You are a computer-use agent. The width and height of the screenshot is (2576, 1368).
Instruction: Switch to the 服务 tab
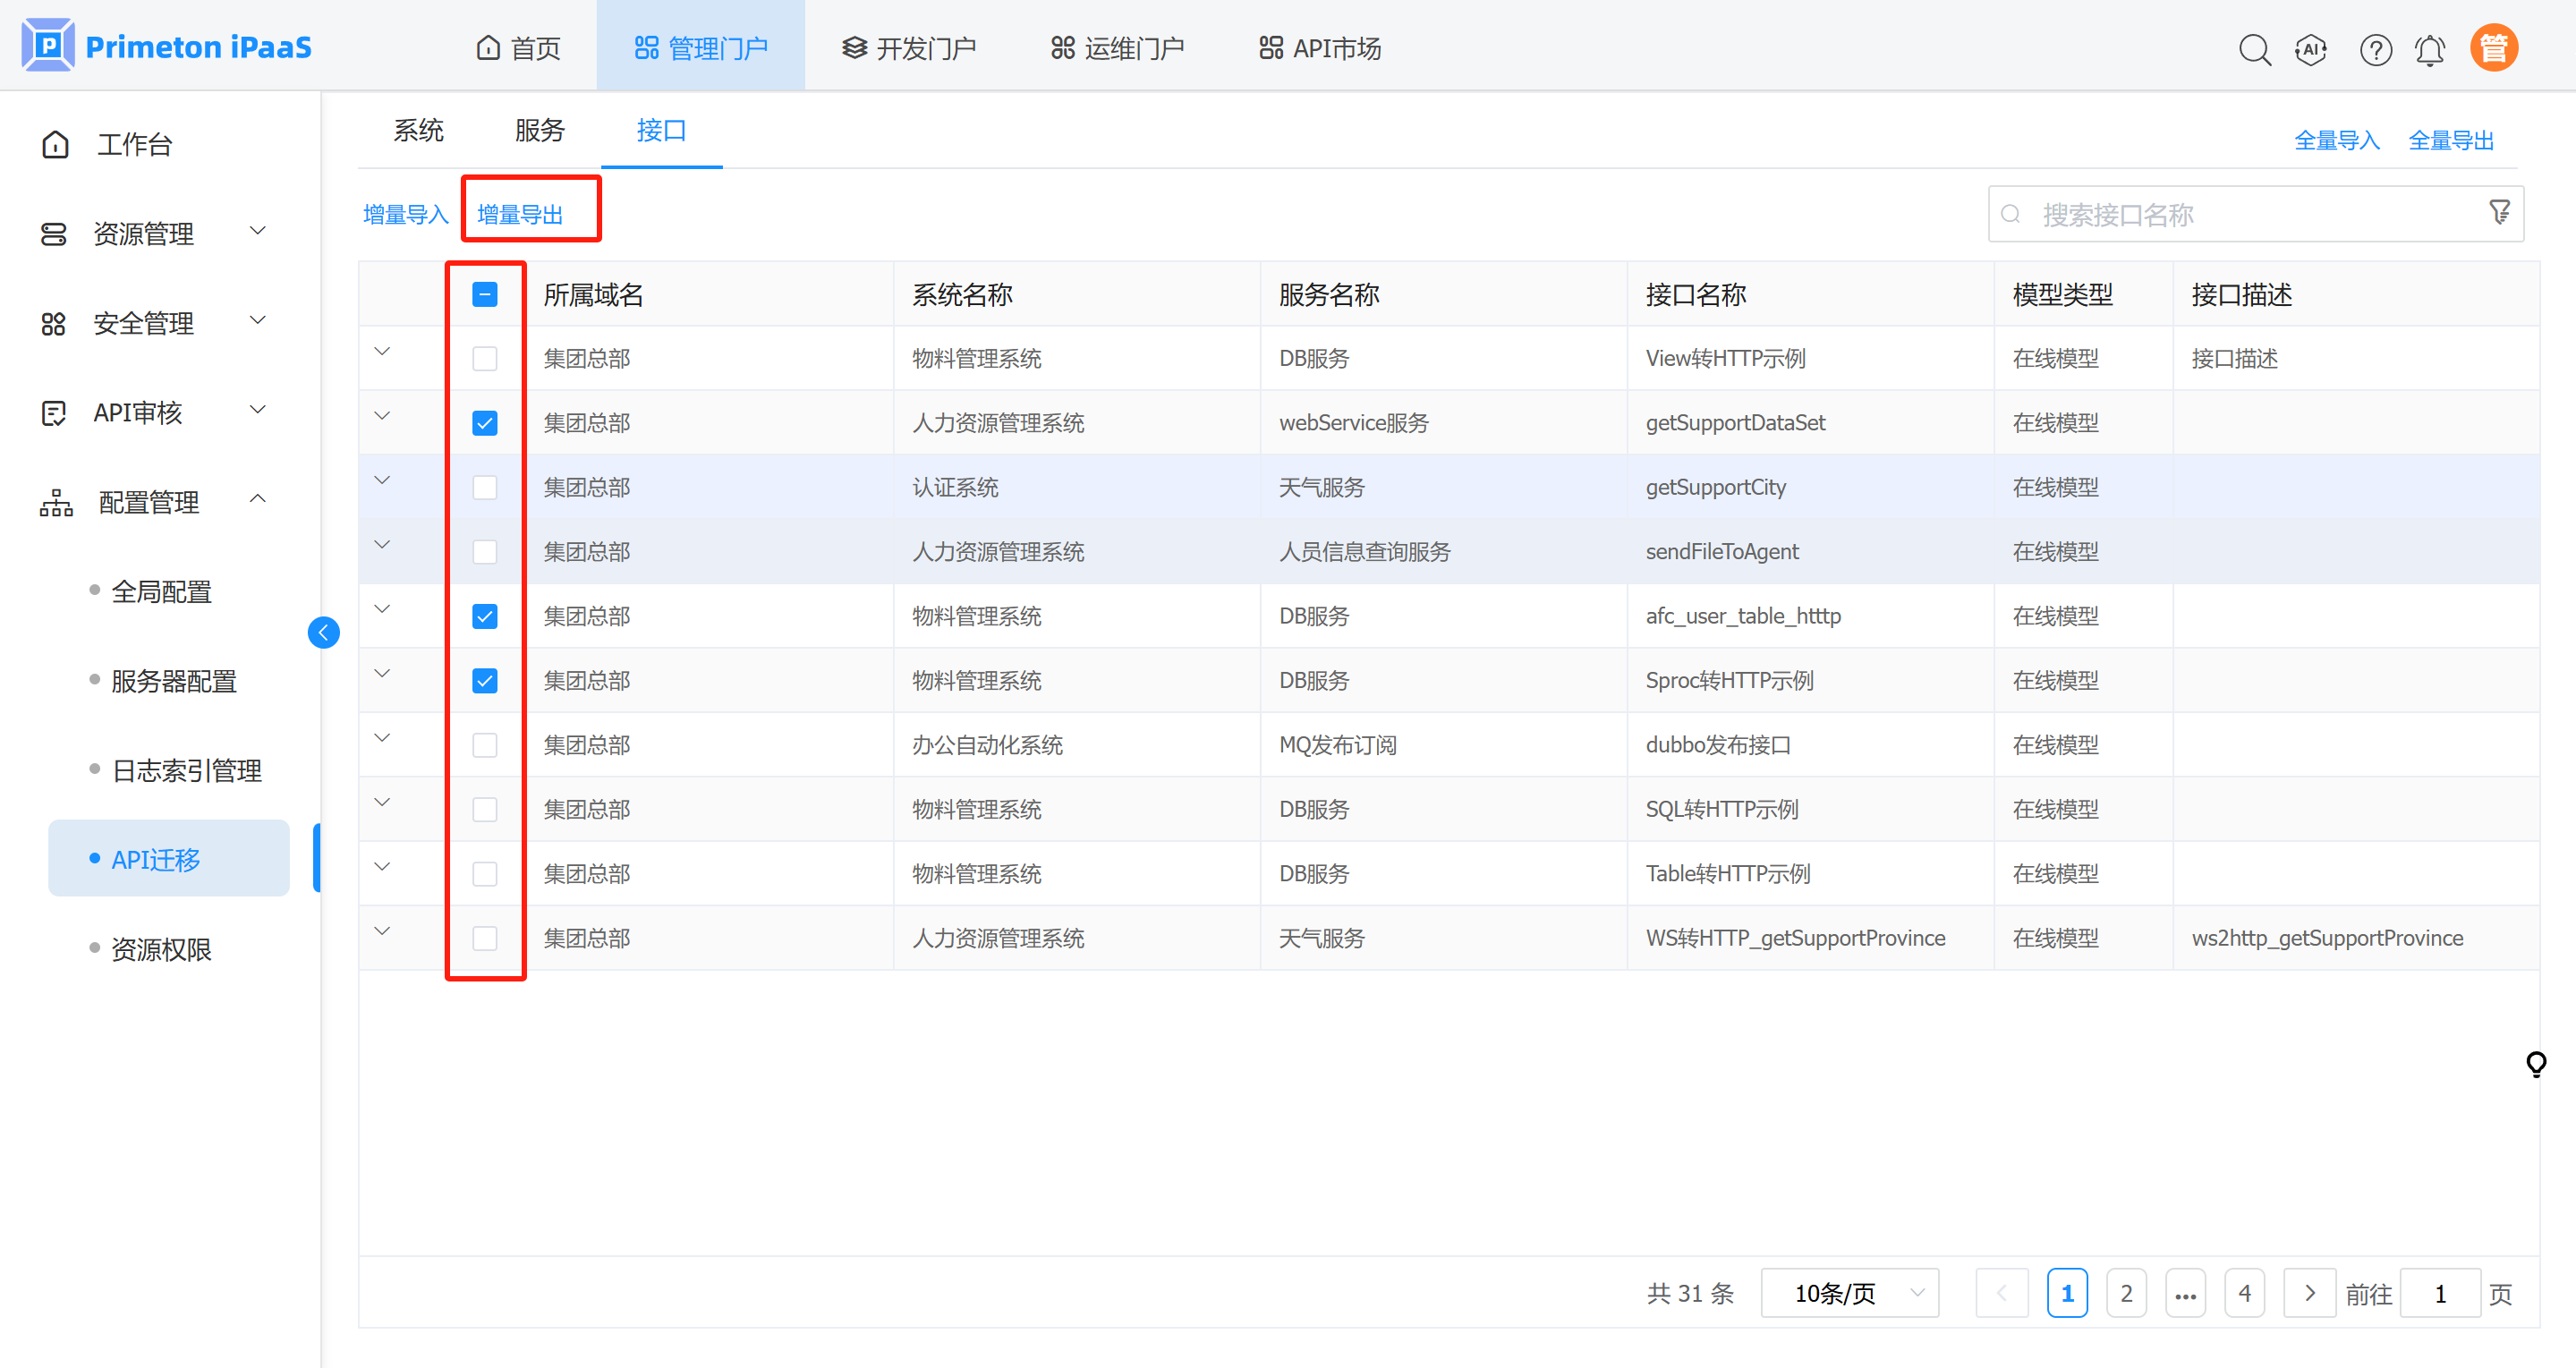point(540,131)
